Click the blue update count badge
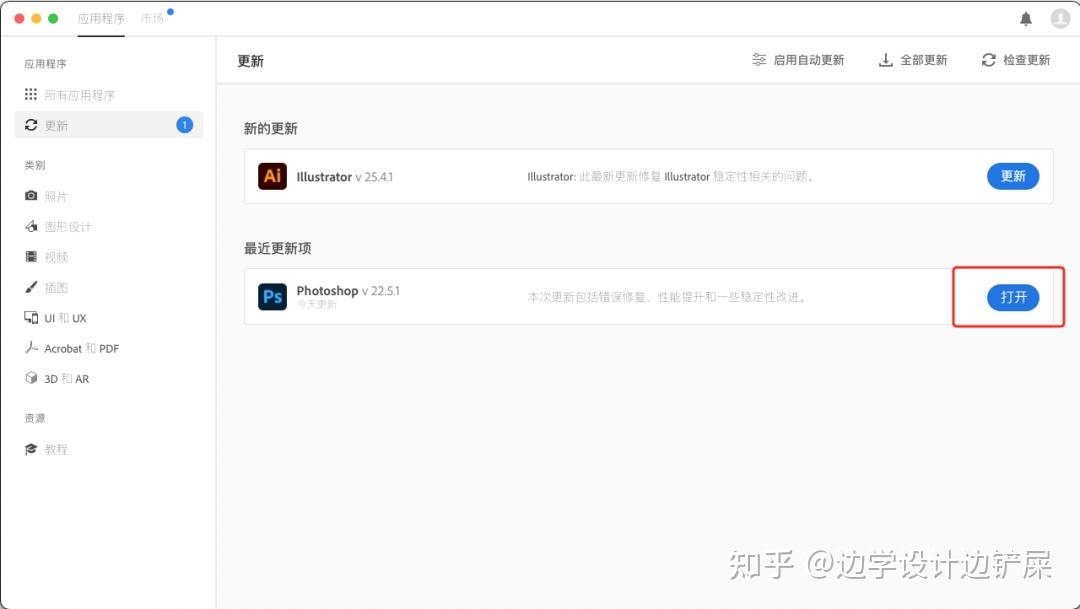The height and width of the screenshot is (609, 1080). tap(185, 125)
